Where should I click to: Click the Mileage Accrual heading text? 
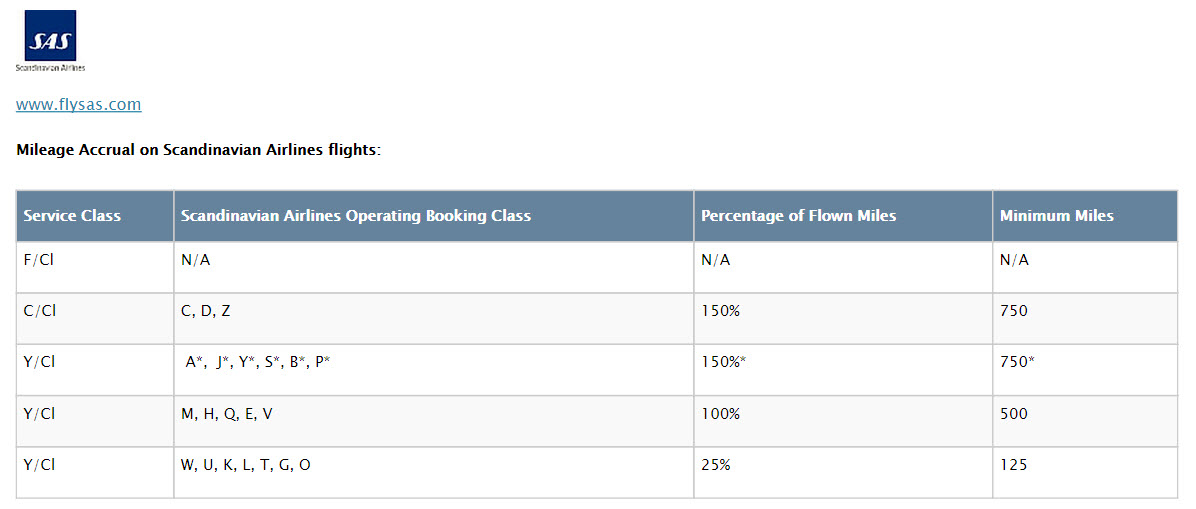tap(198, 151)
